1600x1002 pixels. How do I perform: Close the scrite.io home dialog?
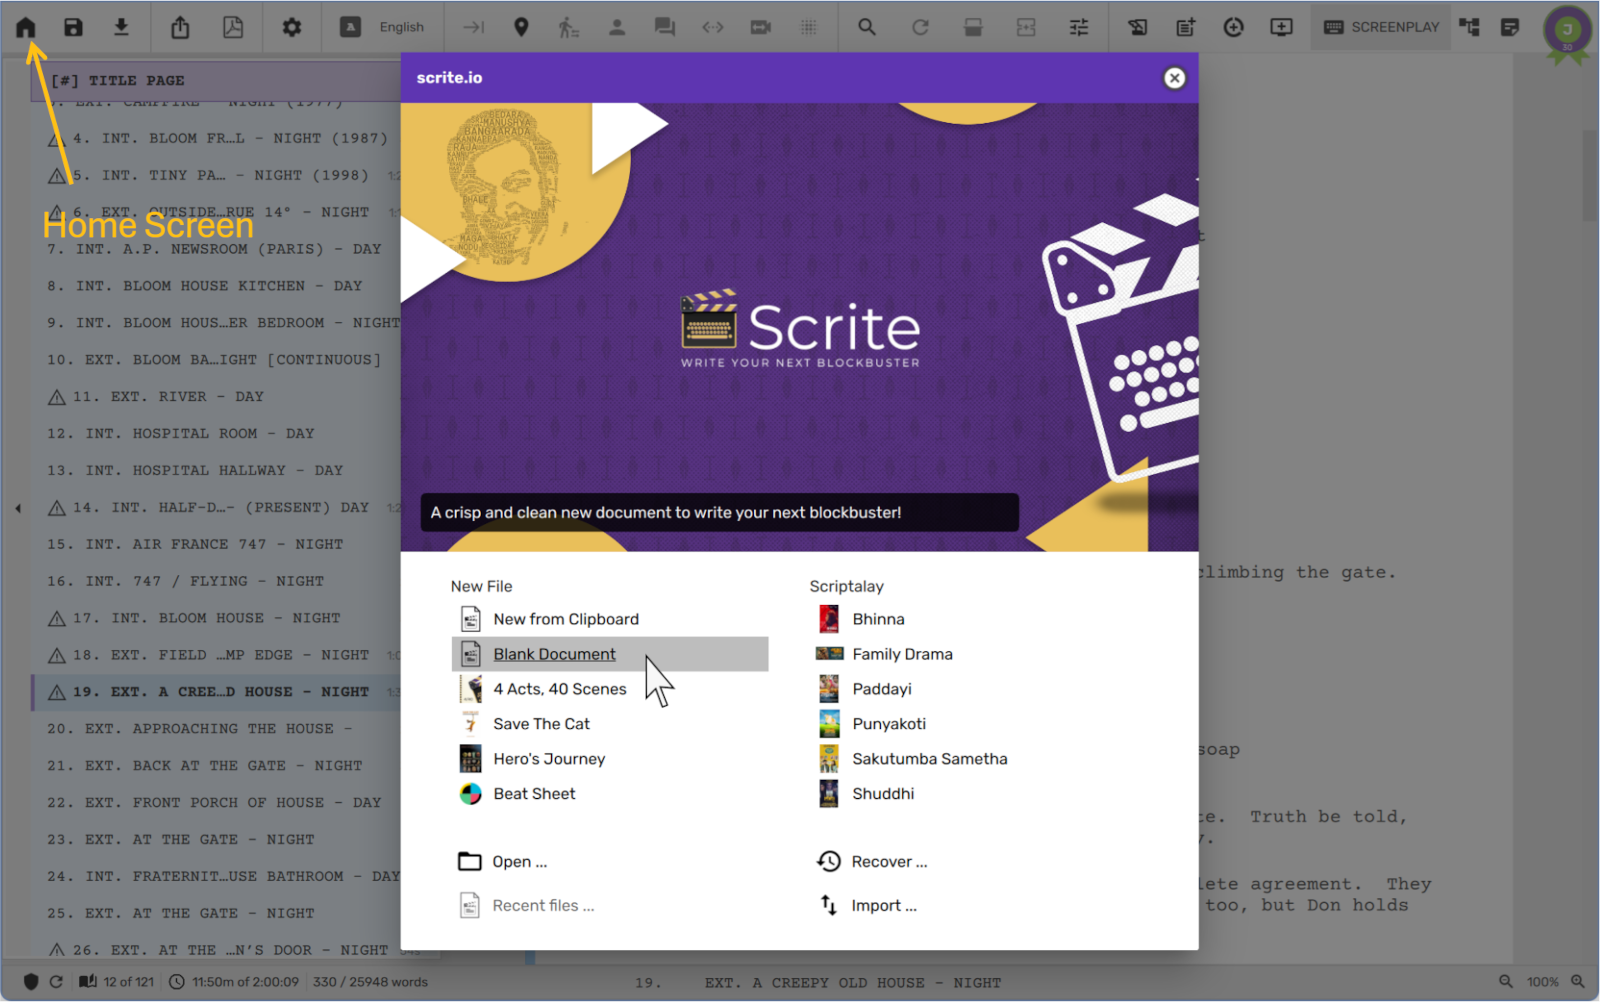[1174, 78]
